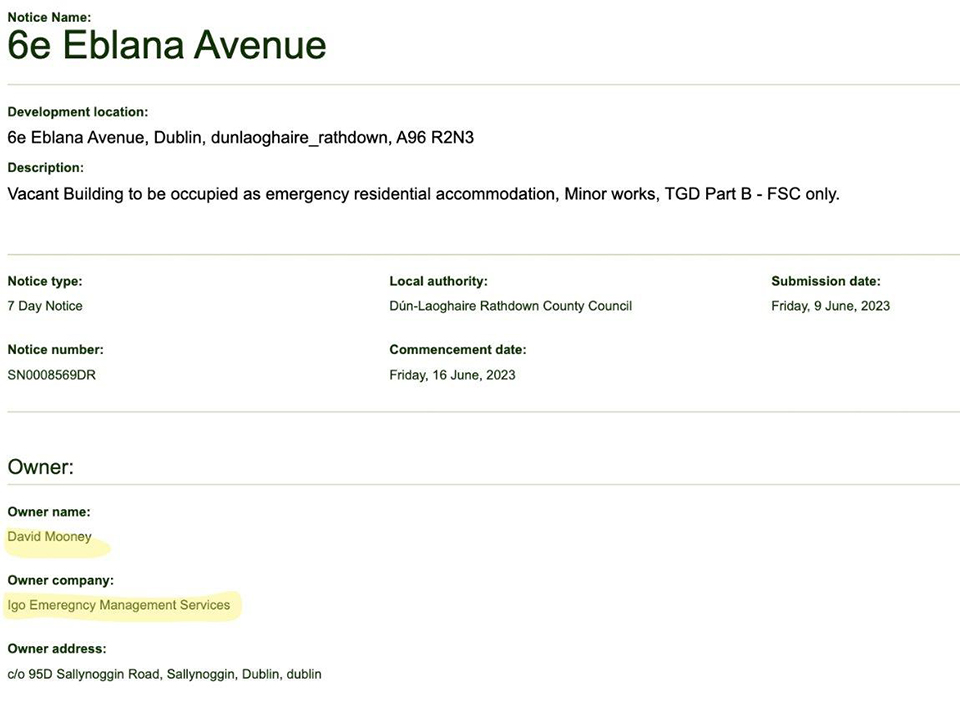Click the 'Friday, 9 June, 2023' submission date
The height and width of the screenshot is (728, 960).
pos(830,306)
